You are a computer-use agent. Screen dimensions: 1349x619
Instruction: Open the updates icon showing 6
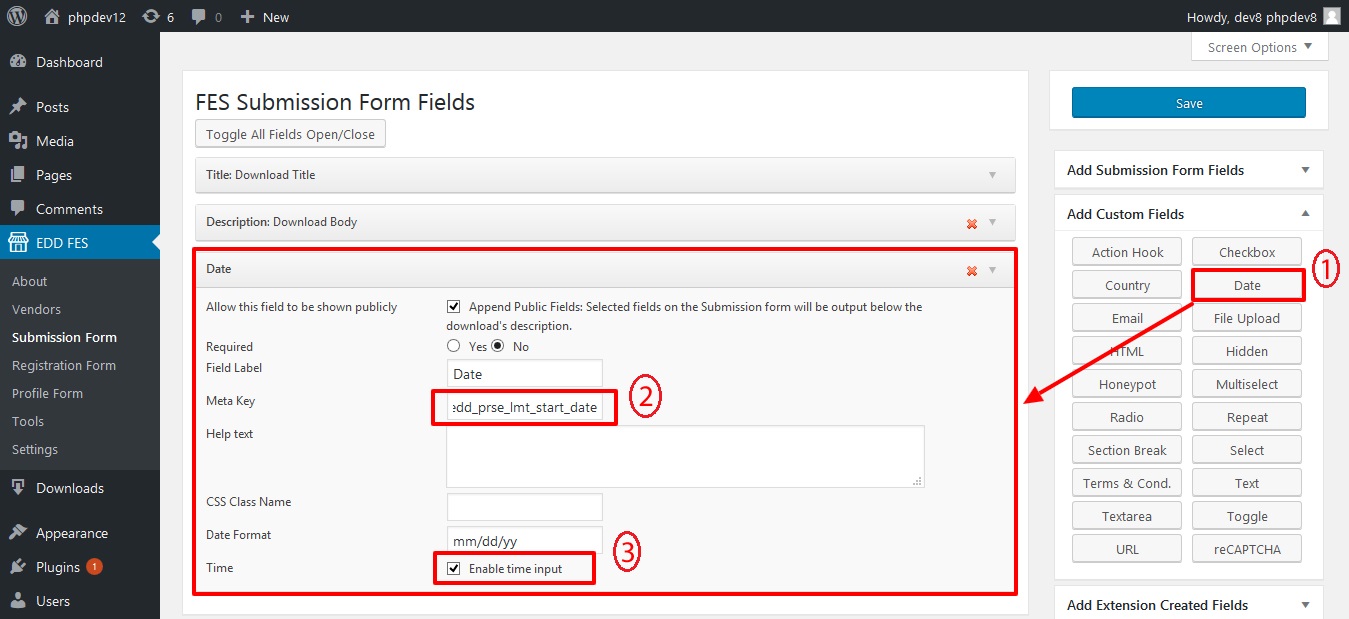tap(150, 17)
